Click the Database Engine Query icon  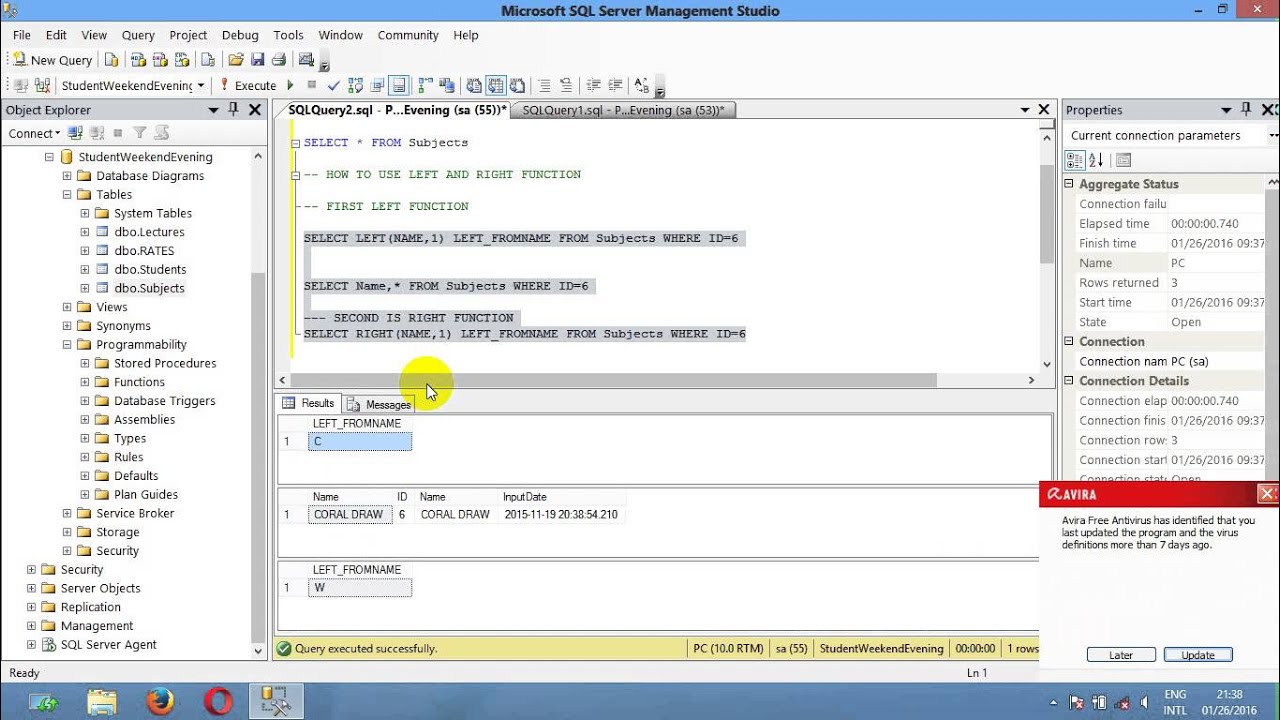[111, 60]
